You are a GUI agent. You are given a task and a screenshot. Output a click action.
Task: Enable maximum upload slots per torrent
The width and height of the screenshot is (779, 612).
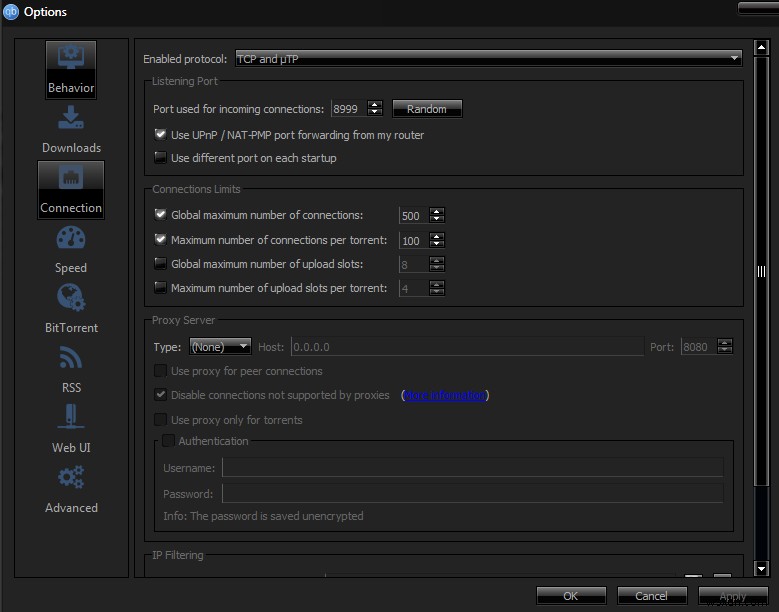point(160,287)
